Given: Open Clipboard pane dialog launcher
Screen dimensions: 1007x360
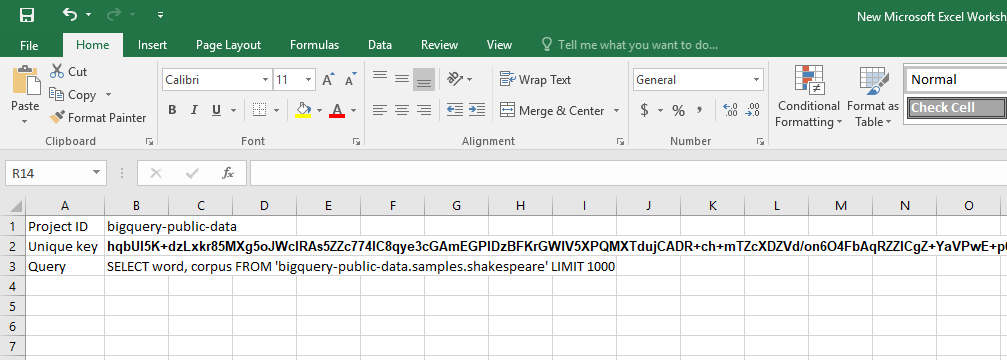Looking at the screenshot, I should point(150,141).
